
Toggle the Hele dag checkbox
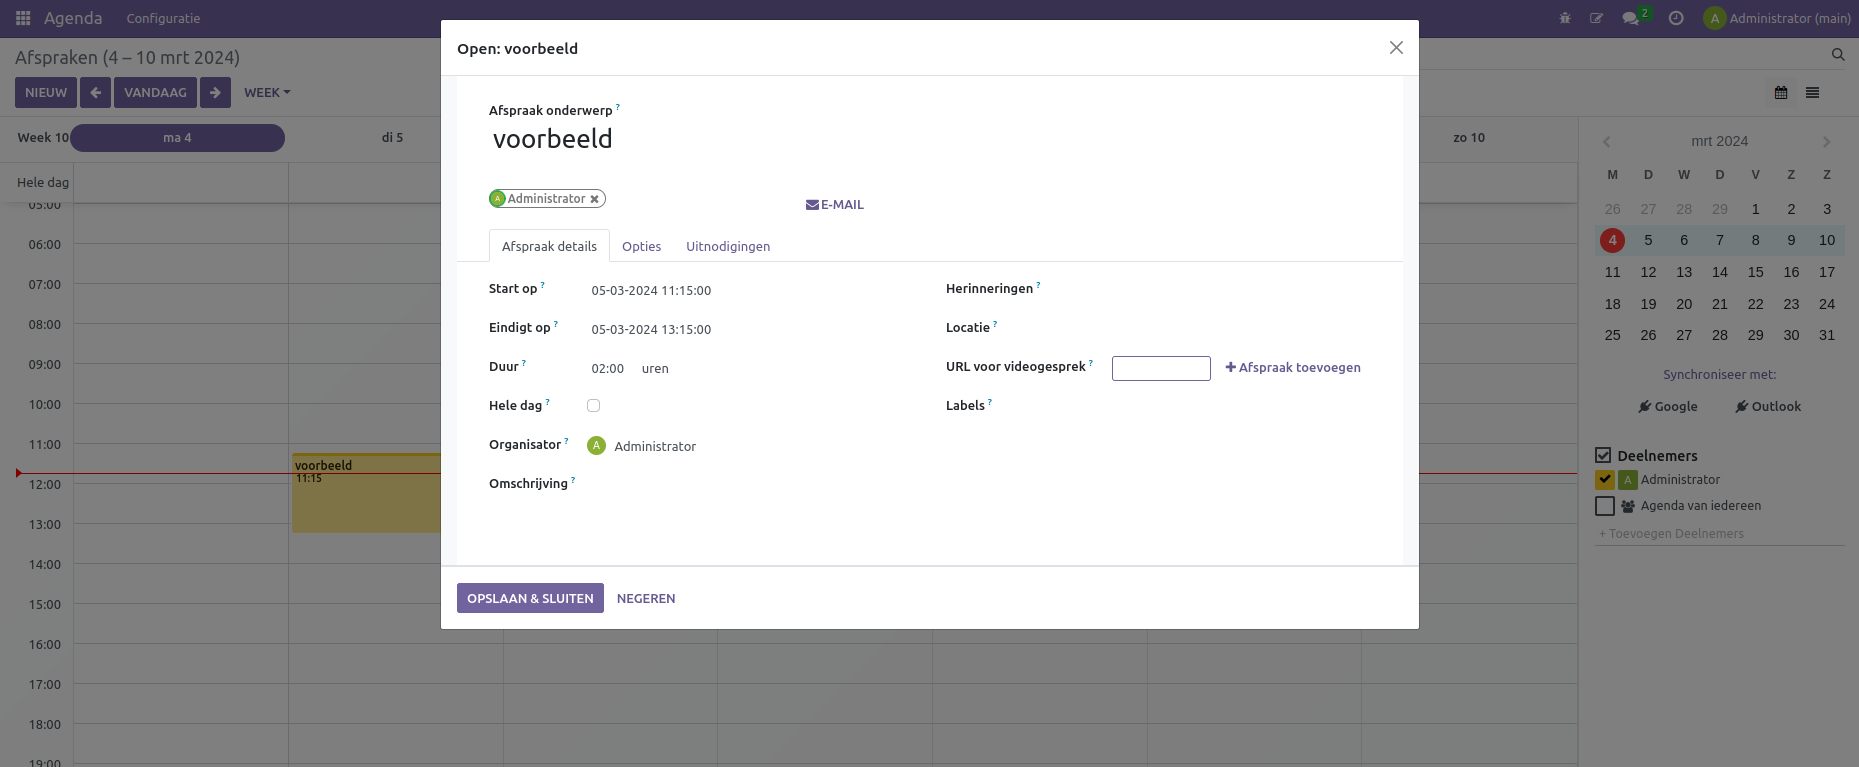[593, 406]
